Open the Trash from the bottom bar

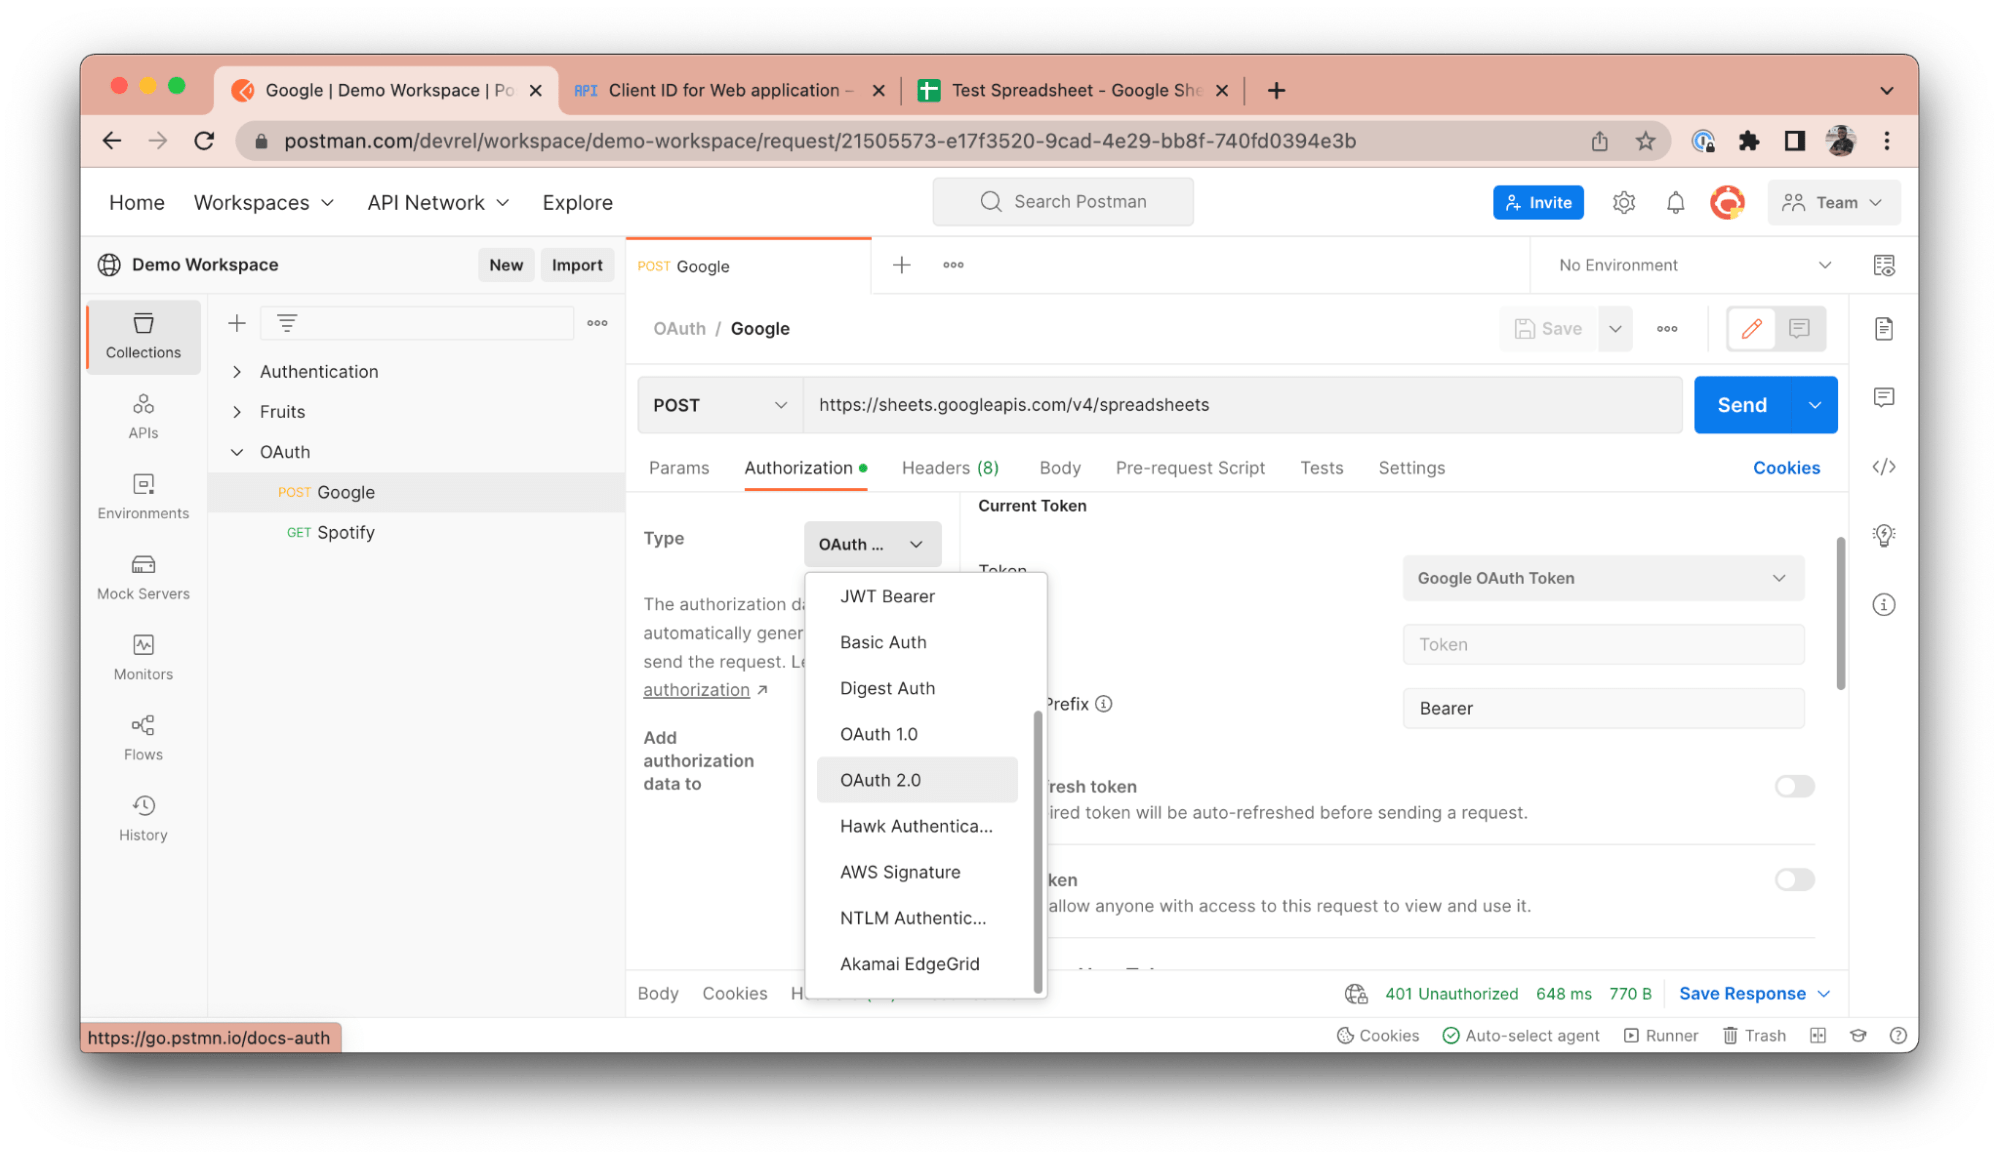tap(1754, 1035)
